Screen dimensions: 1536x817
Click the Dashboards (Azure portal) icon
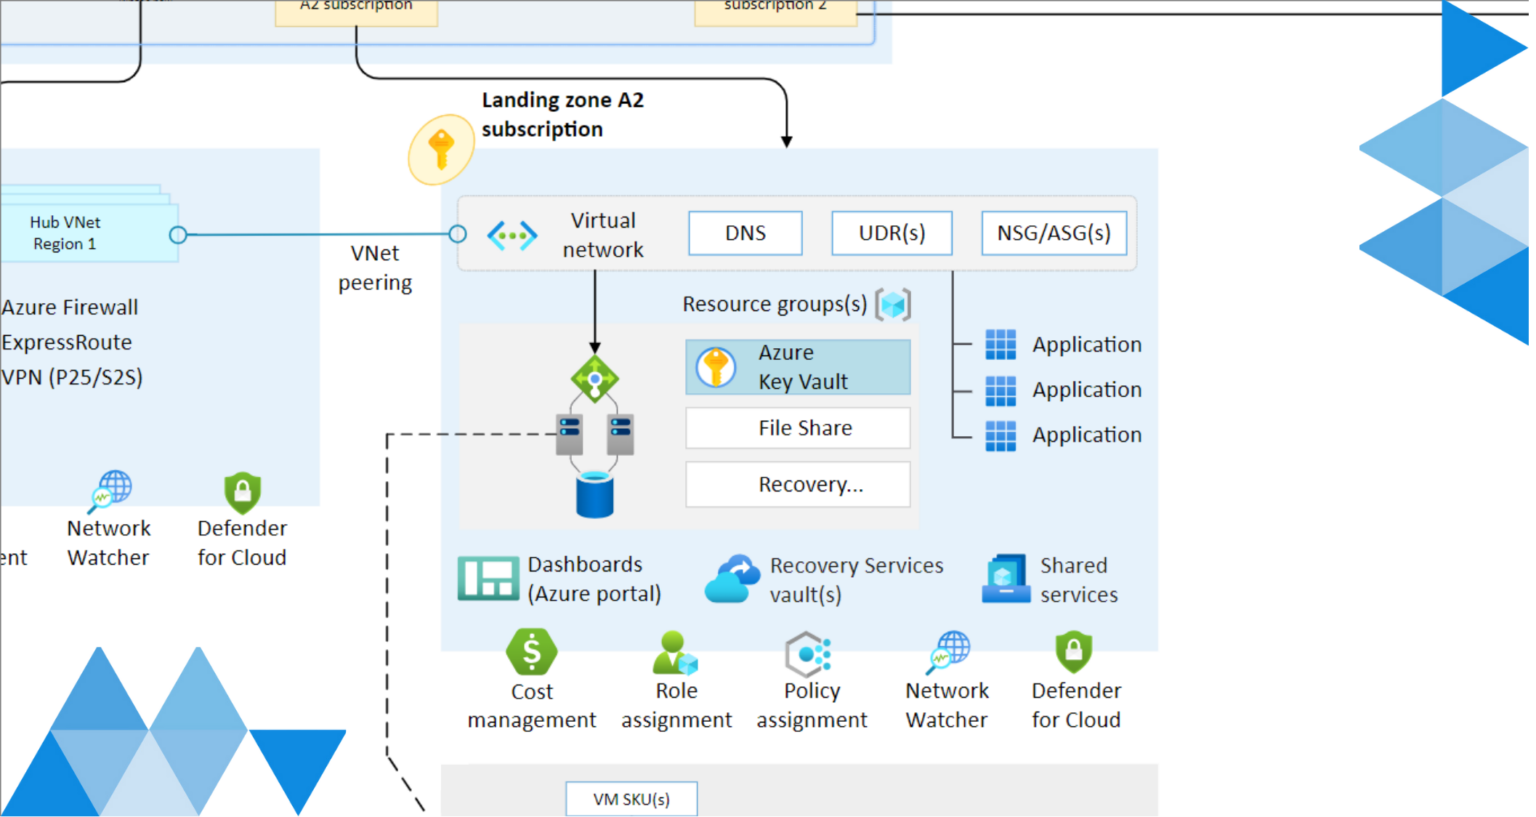(488, 579)
